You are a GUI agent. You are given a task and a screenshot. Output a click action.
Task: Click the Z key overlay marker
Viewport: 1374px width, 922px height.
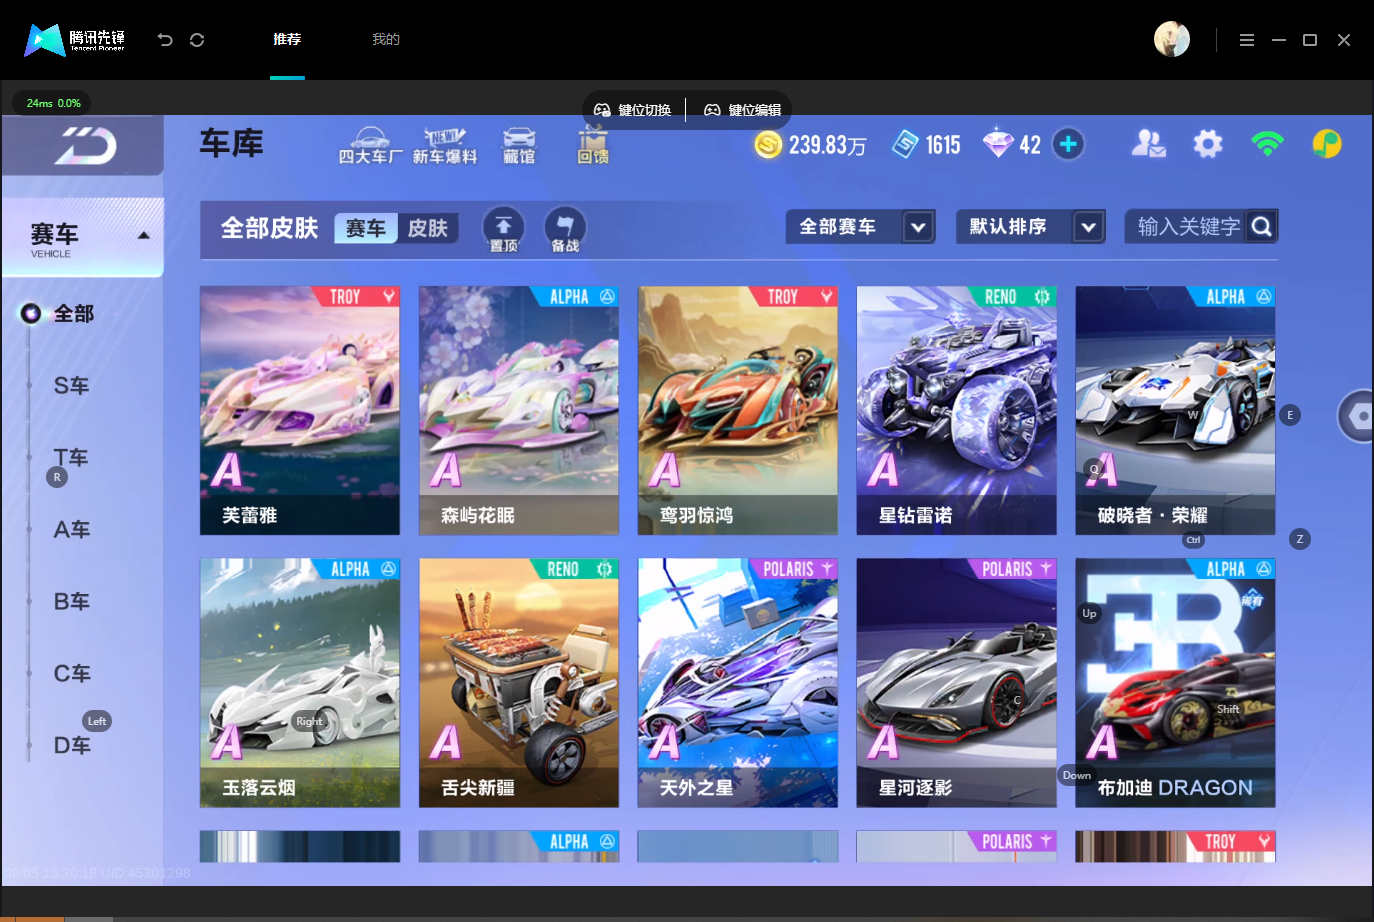1300,539
